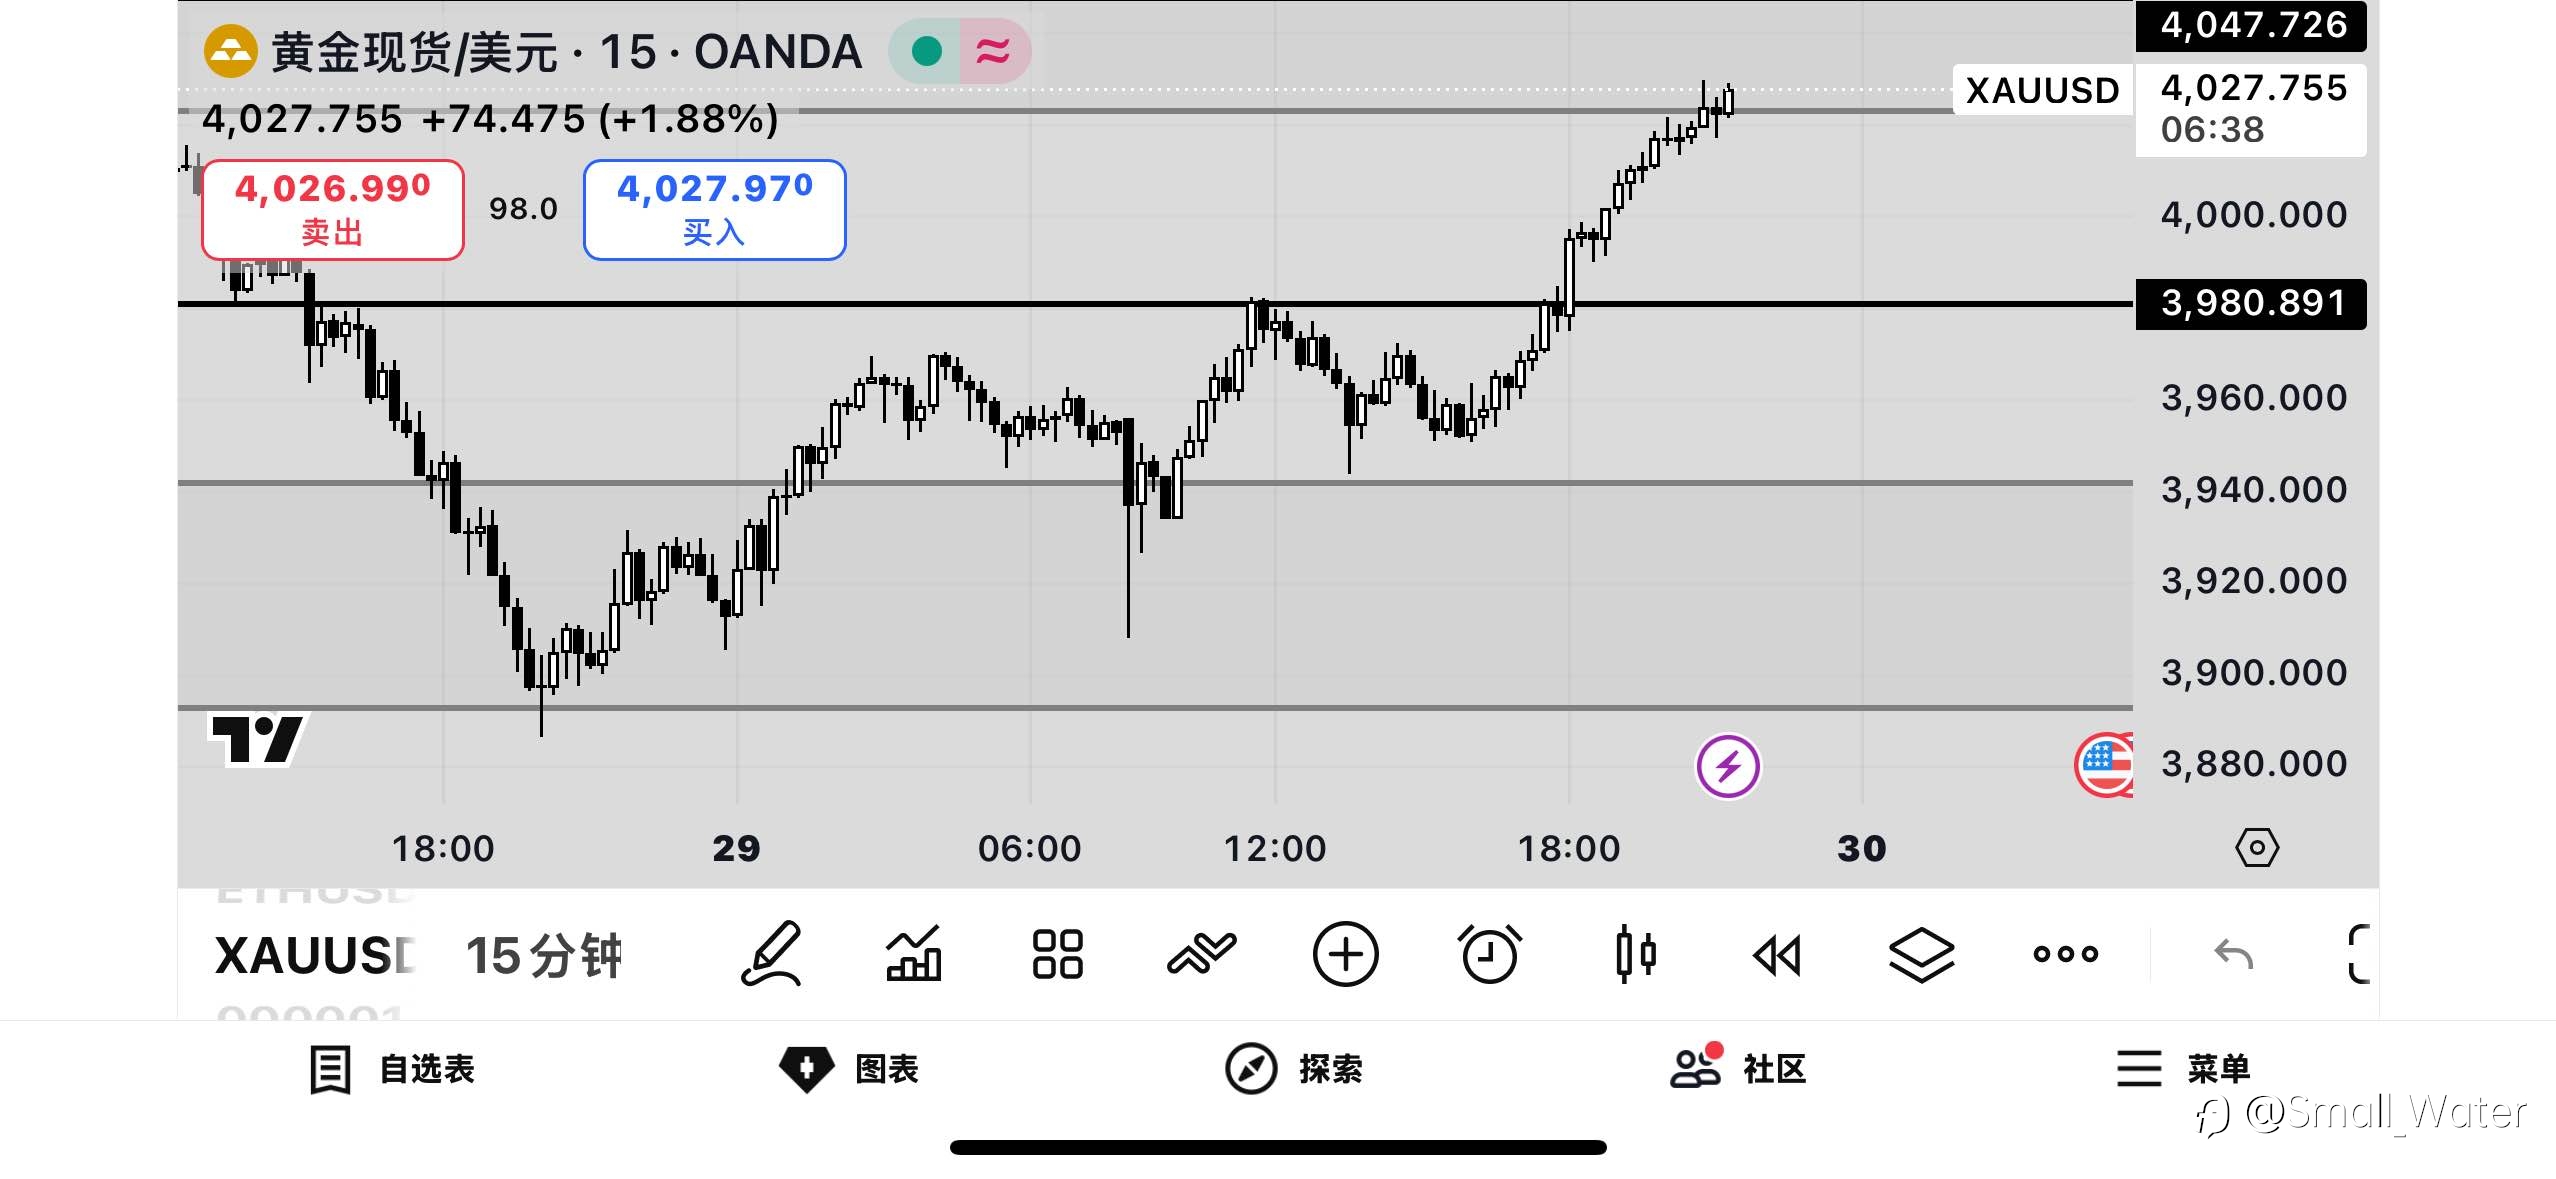Switch to the 自选表 watchlist tab
2556x1179 pixels.
click(393, 1069)
